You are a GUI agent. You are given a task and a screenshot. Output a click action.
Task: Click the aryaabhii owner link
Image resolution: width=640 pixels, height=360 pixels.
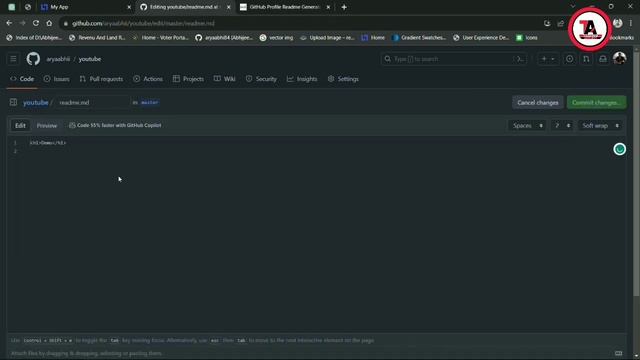58,59
